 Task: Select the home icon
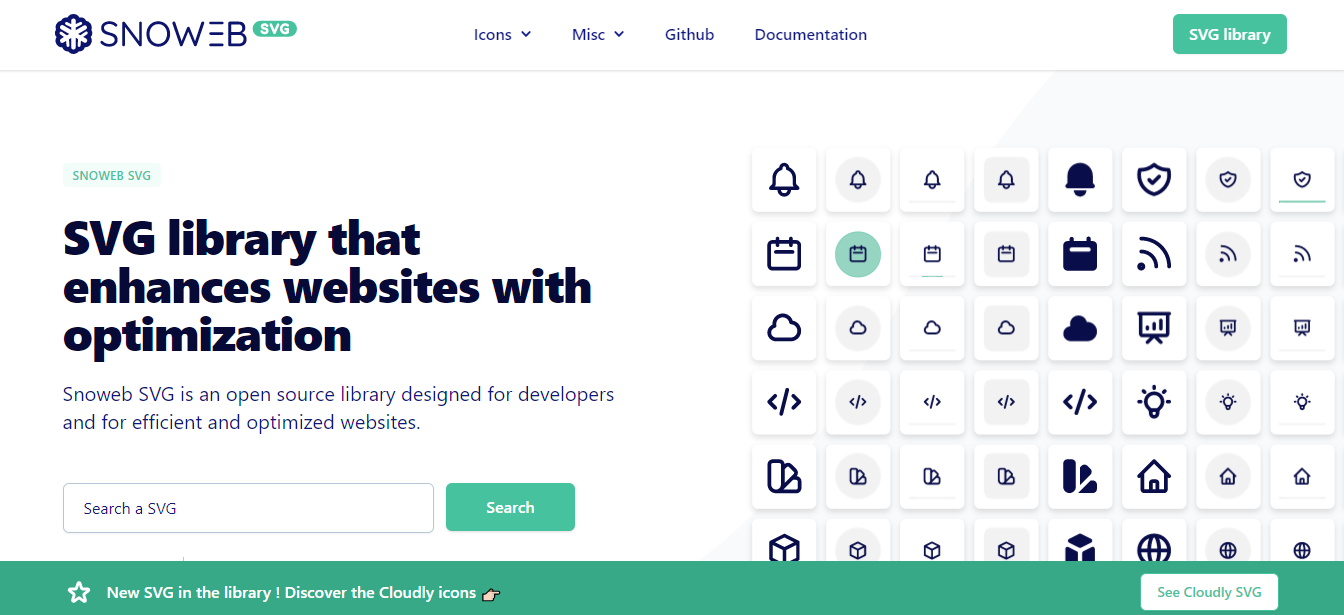1154,477
